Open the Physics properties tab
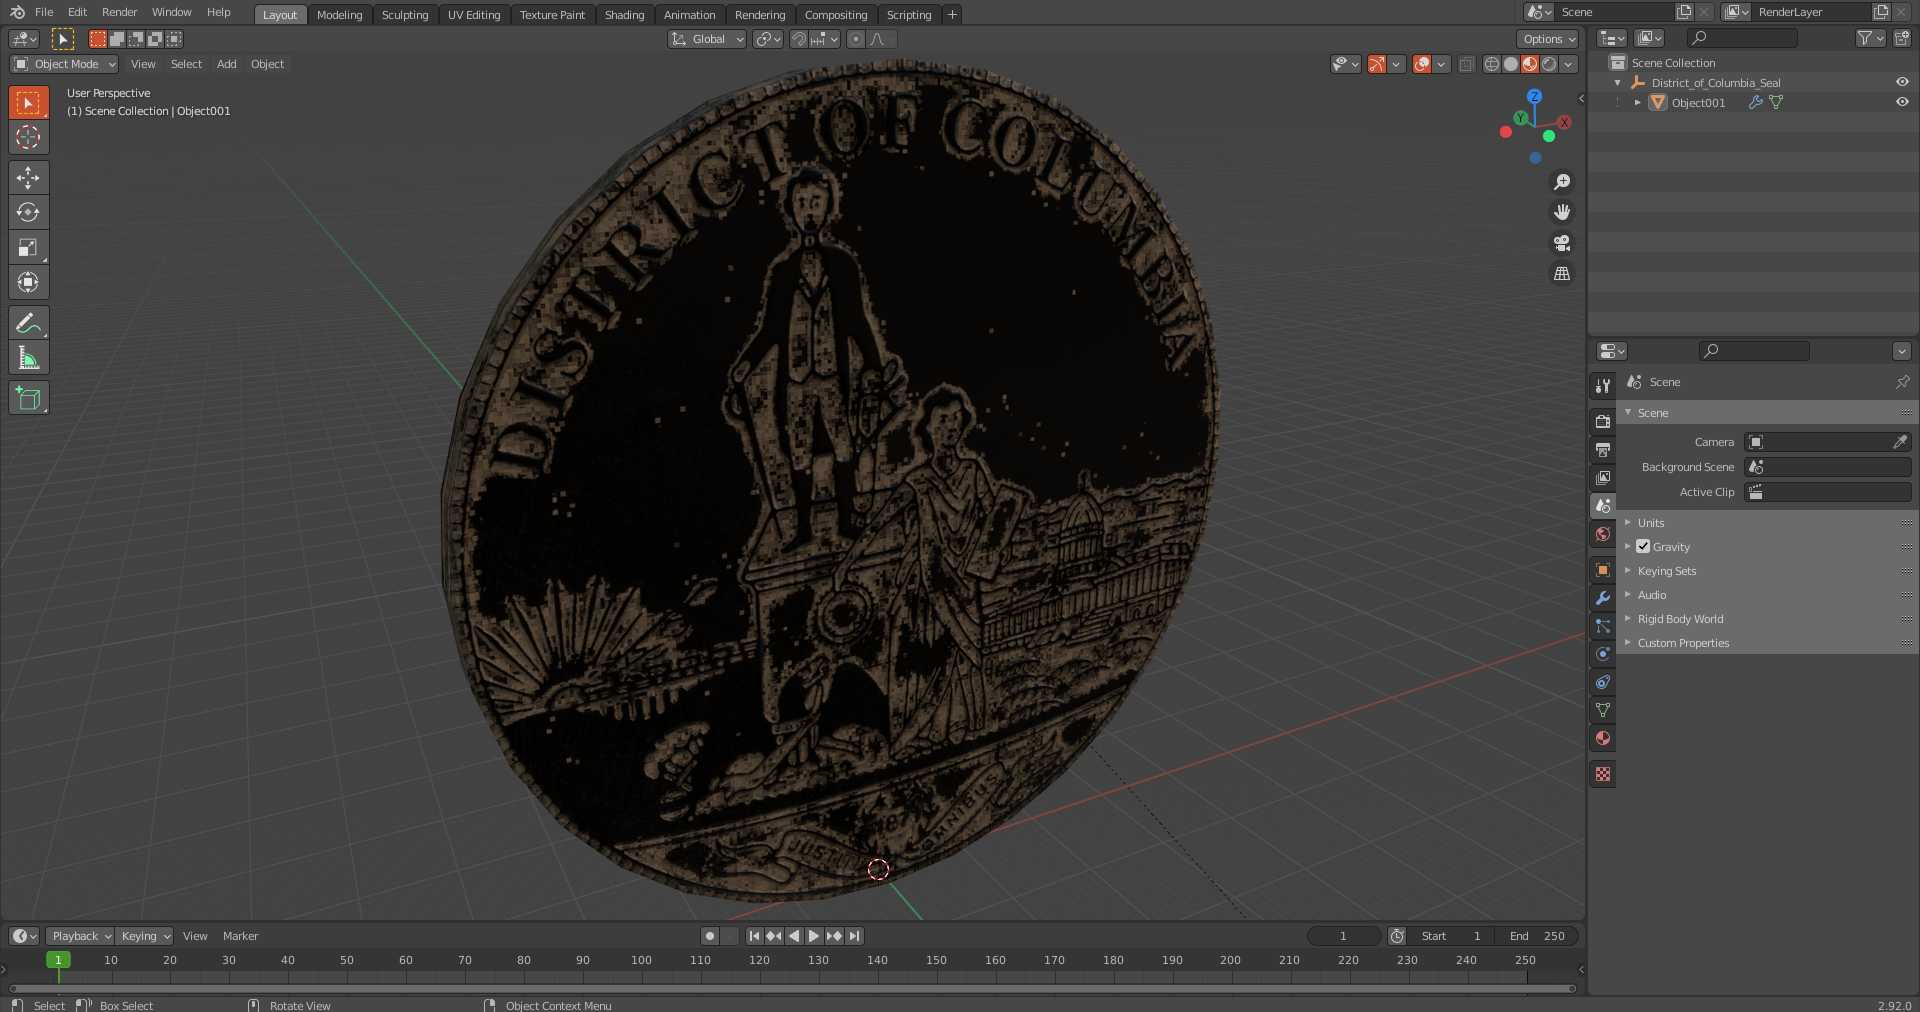The image size is (1920, 1012). pos(1603,654)
